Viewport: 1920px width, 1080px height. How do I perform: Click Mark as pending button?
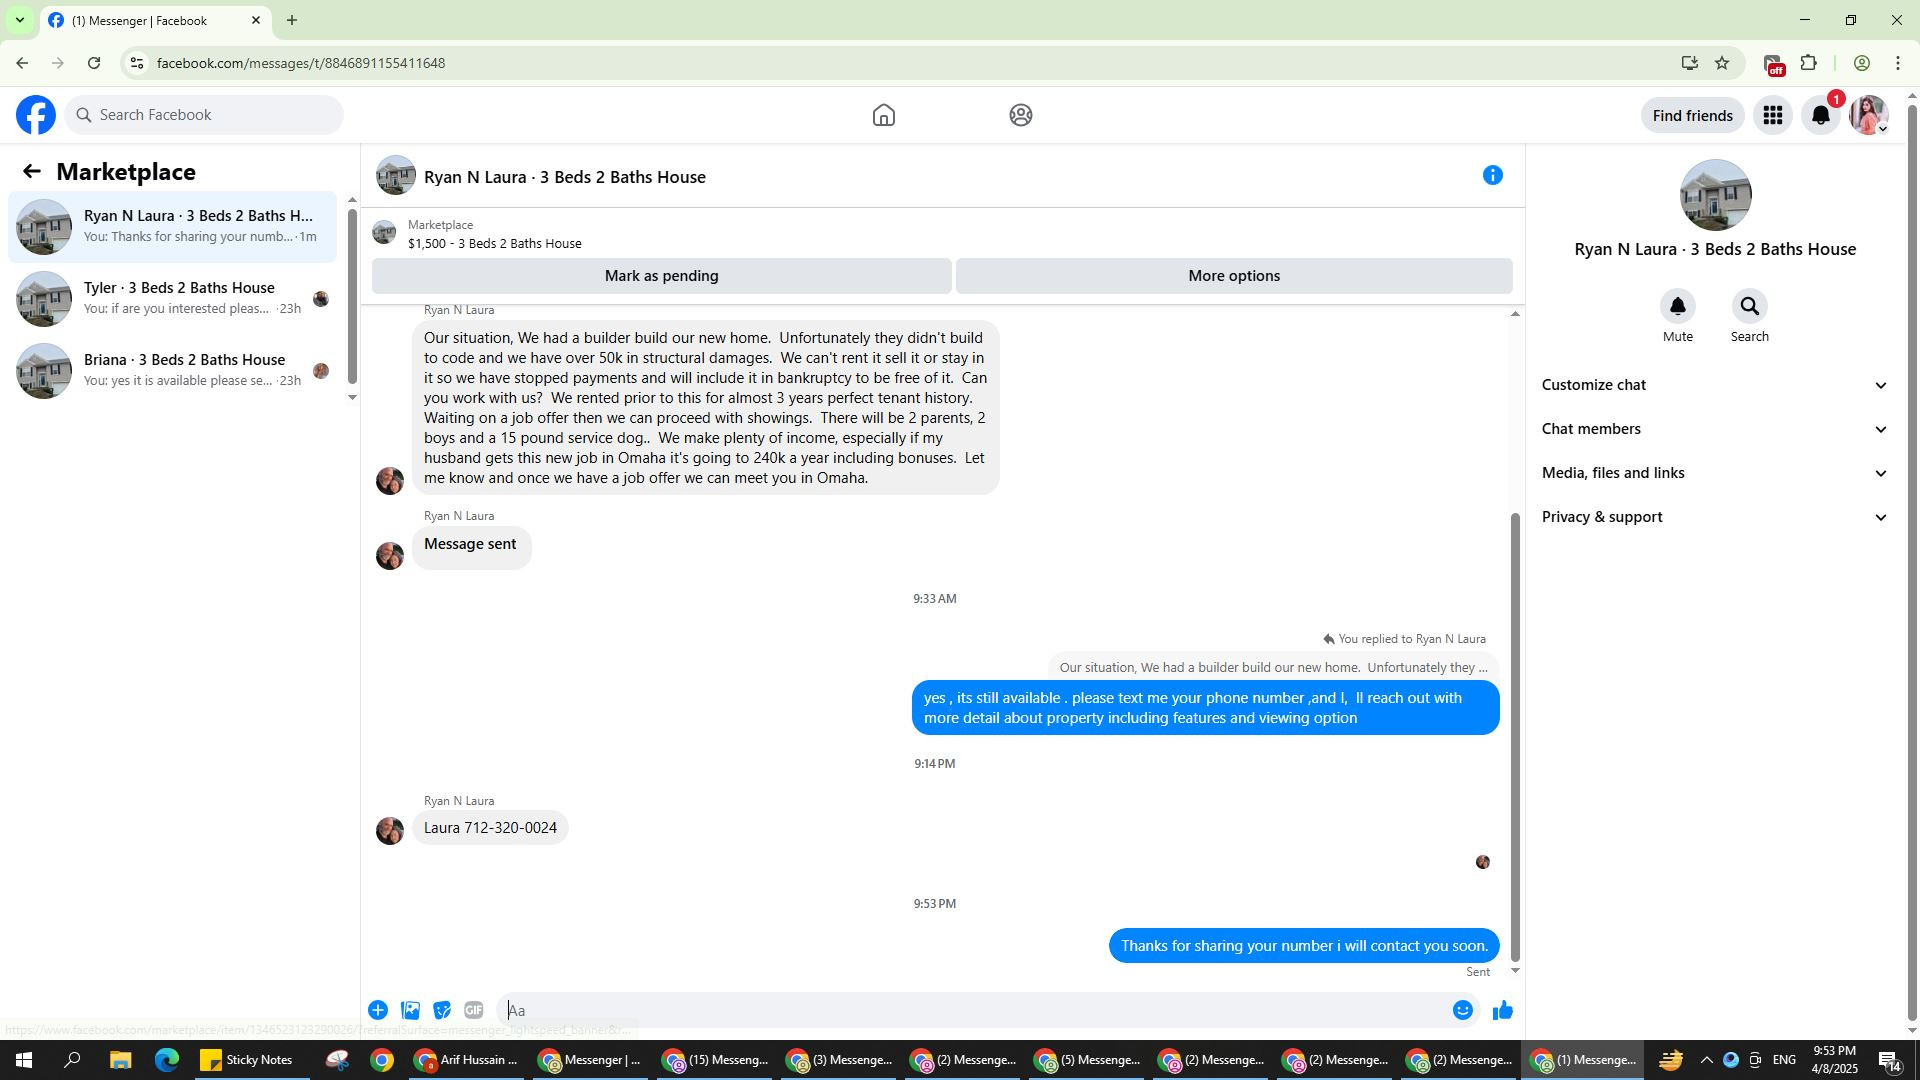661,276
